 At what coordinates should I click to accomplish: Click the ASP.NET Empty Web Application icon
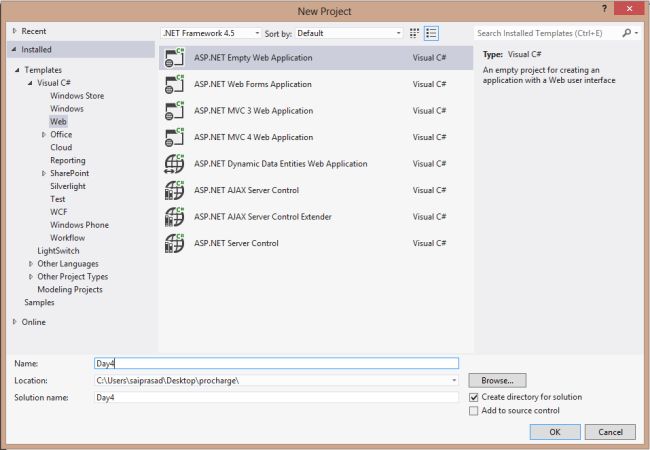pos(174,58)
